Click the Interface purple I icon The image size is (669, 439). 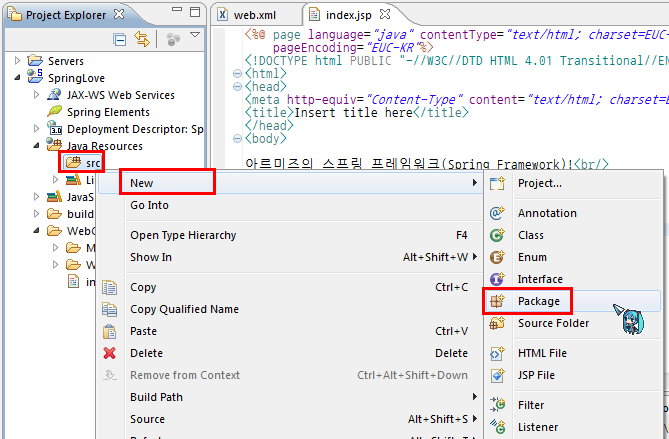pyautogui.click(x=497, y=279)
